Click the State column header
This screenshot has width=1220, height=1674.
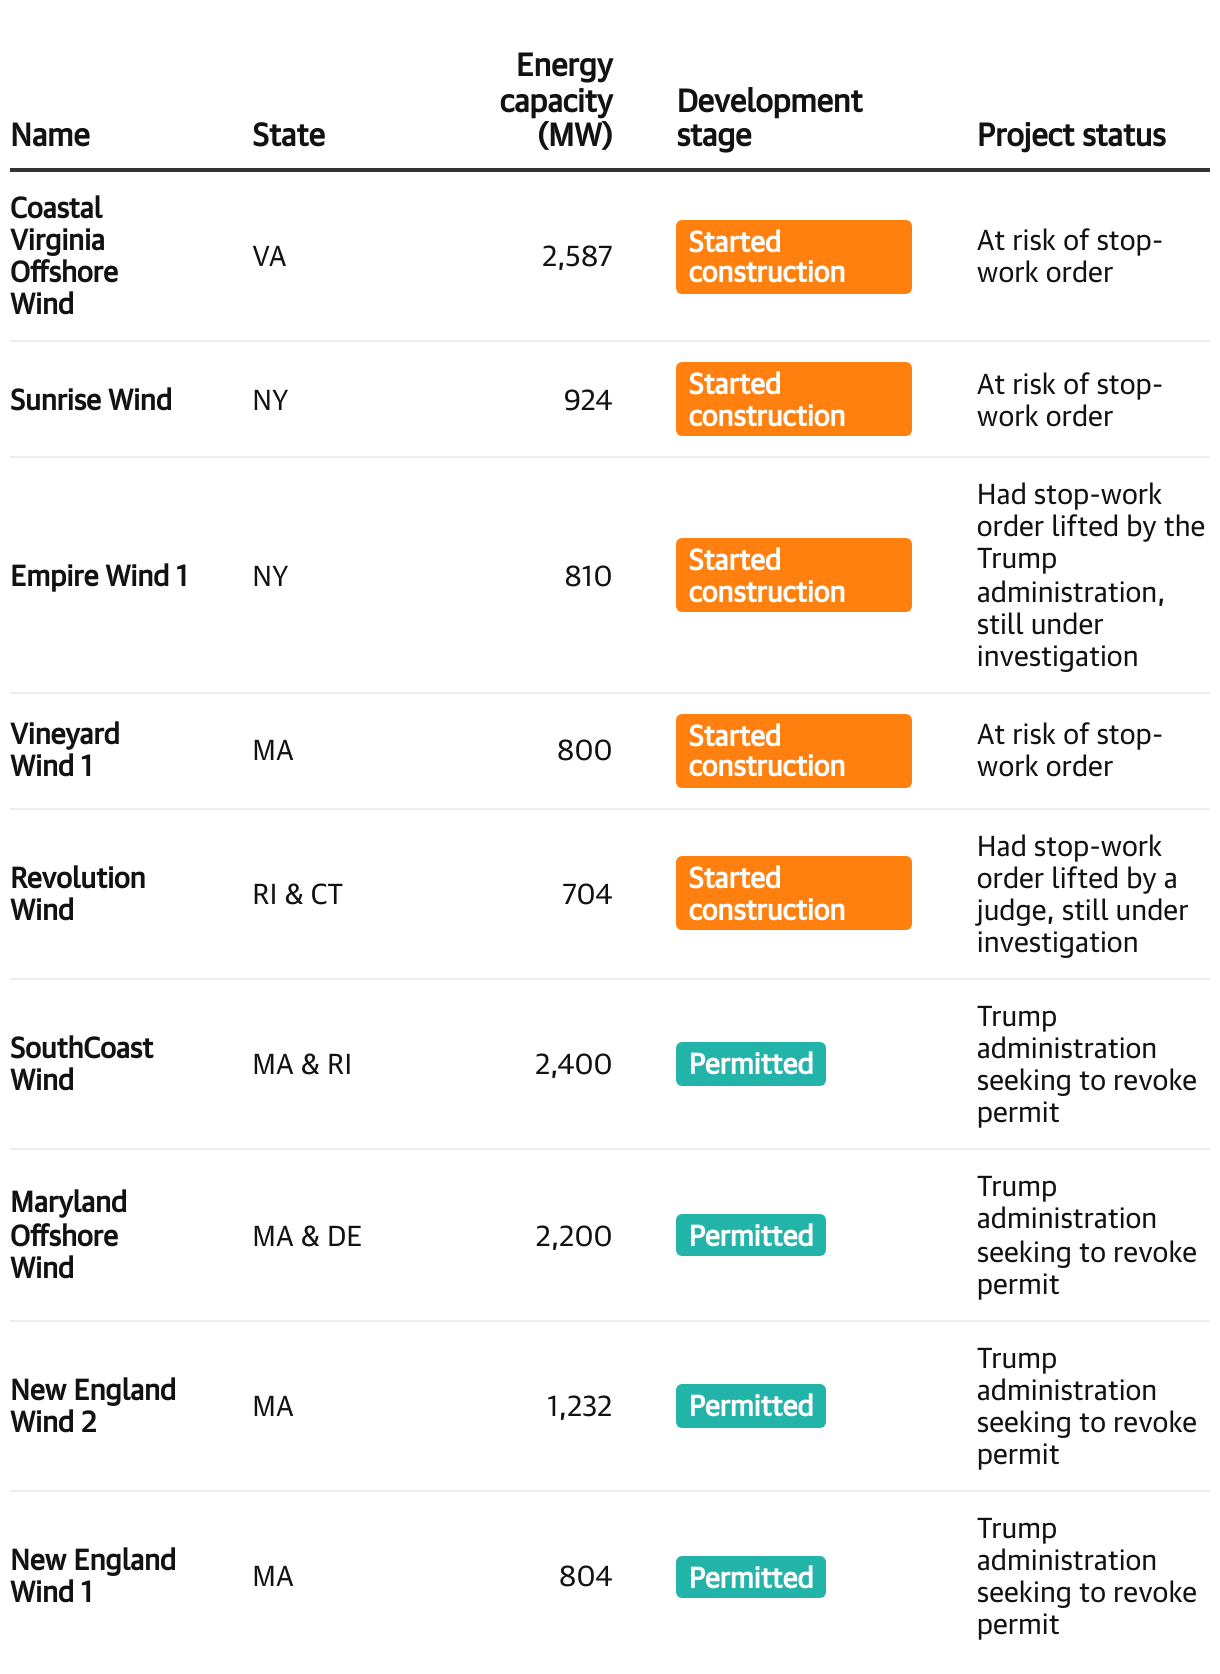point(289,135)
